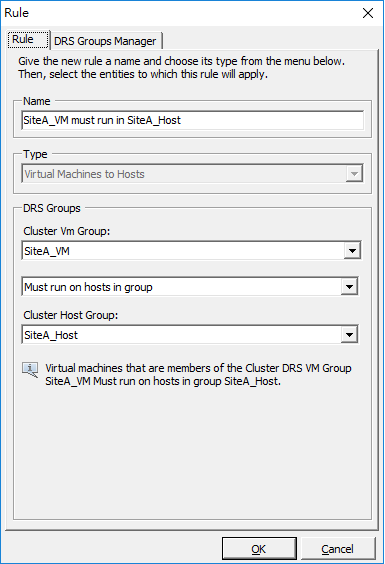The image size is (385, 564).
Task: Click the rule summary text about SiteA_VM
Action: [198, 374]
